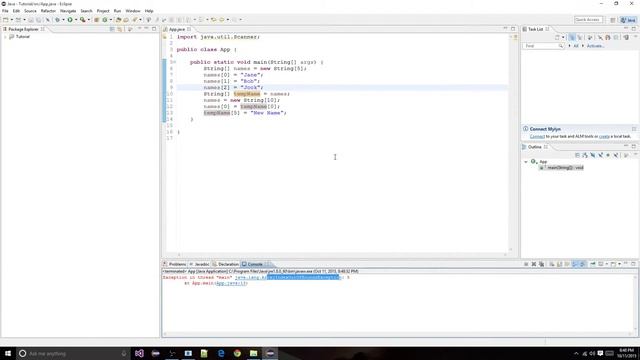Viewport: 640px width, 360px height.
Task: Open the Window menu
Action: click(x=133, y=11)
